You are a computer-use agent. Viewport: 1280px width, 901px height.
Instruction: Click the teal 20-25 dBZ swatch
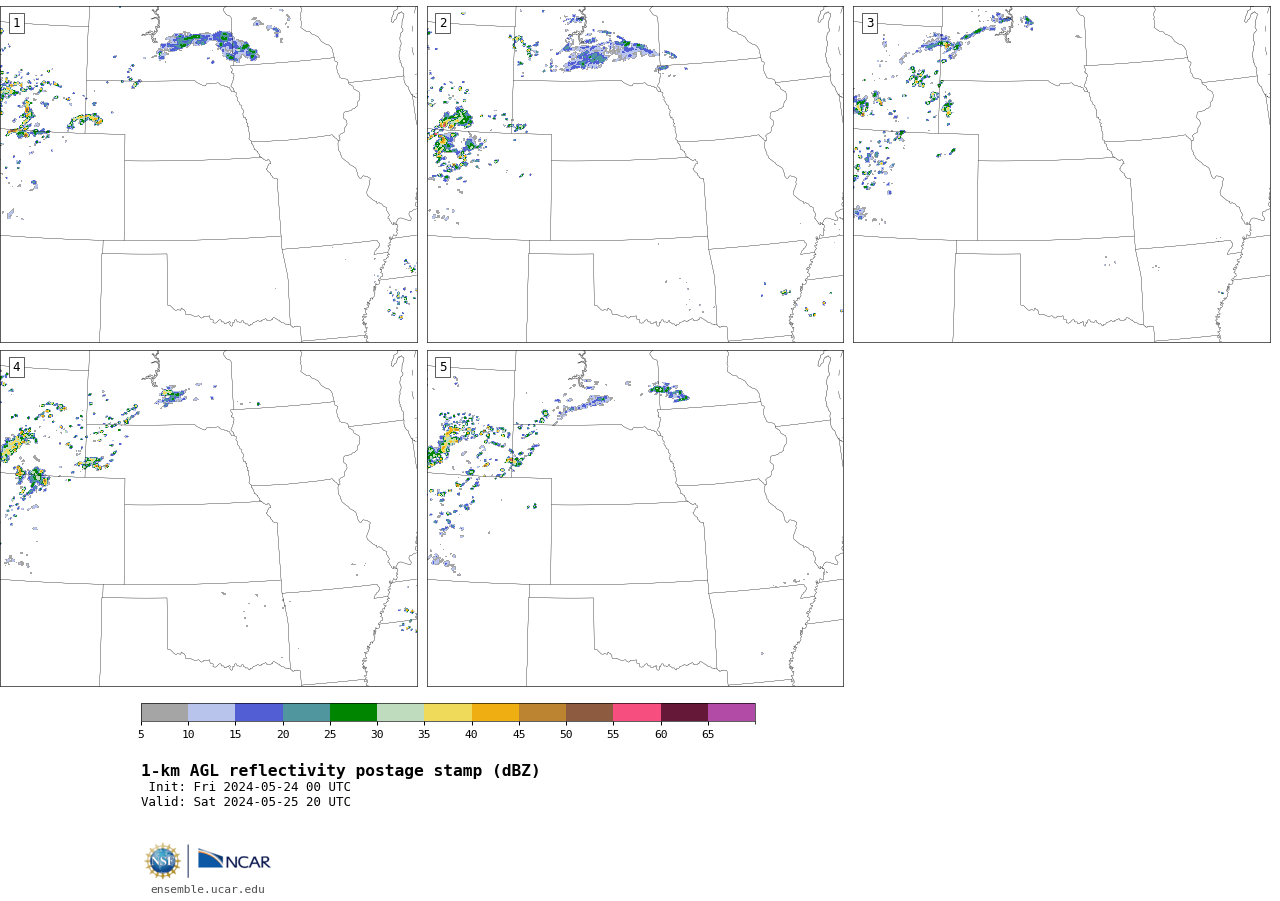306,713
